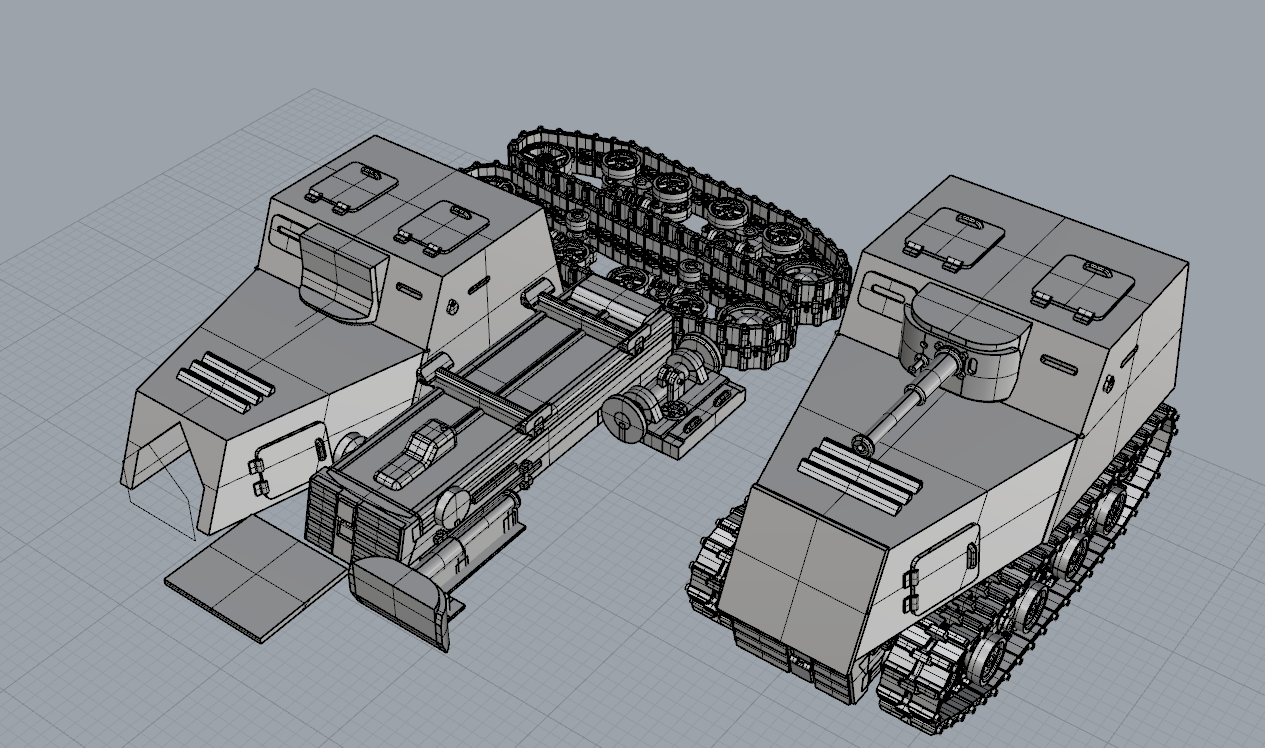This screenshot has height=748, width=1265.
Task: Select the vent grille slats on the empty hull
Action: [225, 383]
